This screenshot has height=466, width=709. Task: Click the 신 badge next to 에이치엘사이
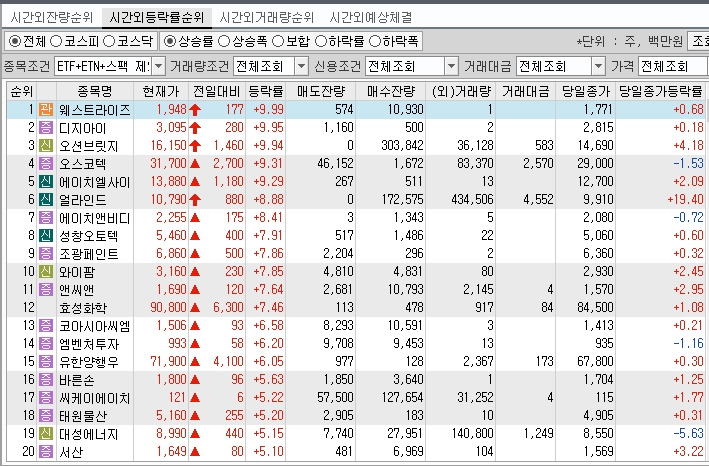pyautogui.click(x=46, y=182)
